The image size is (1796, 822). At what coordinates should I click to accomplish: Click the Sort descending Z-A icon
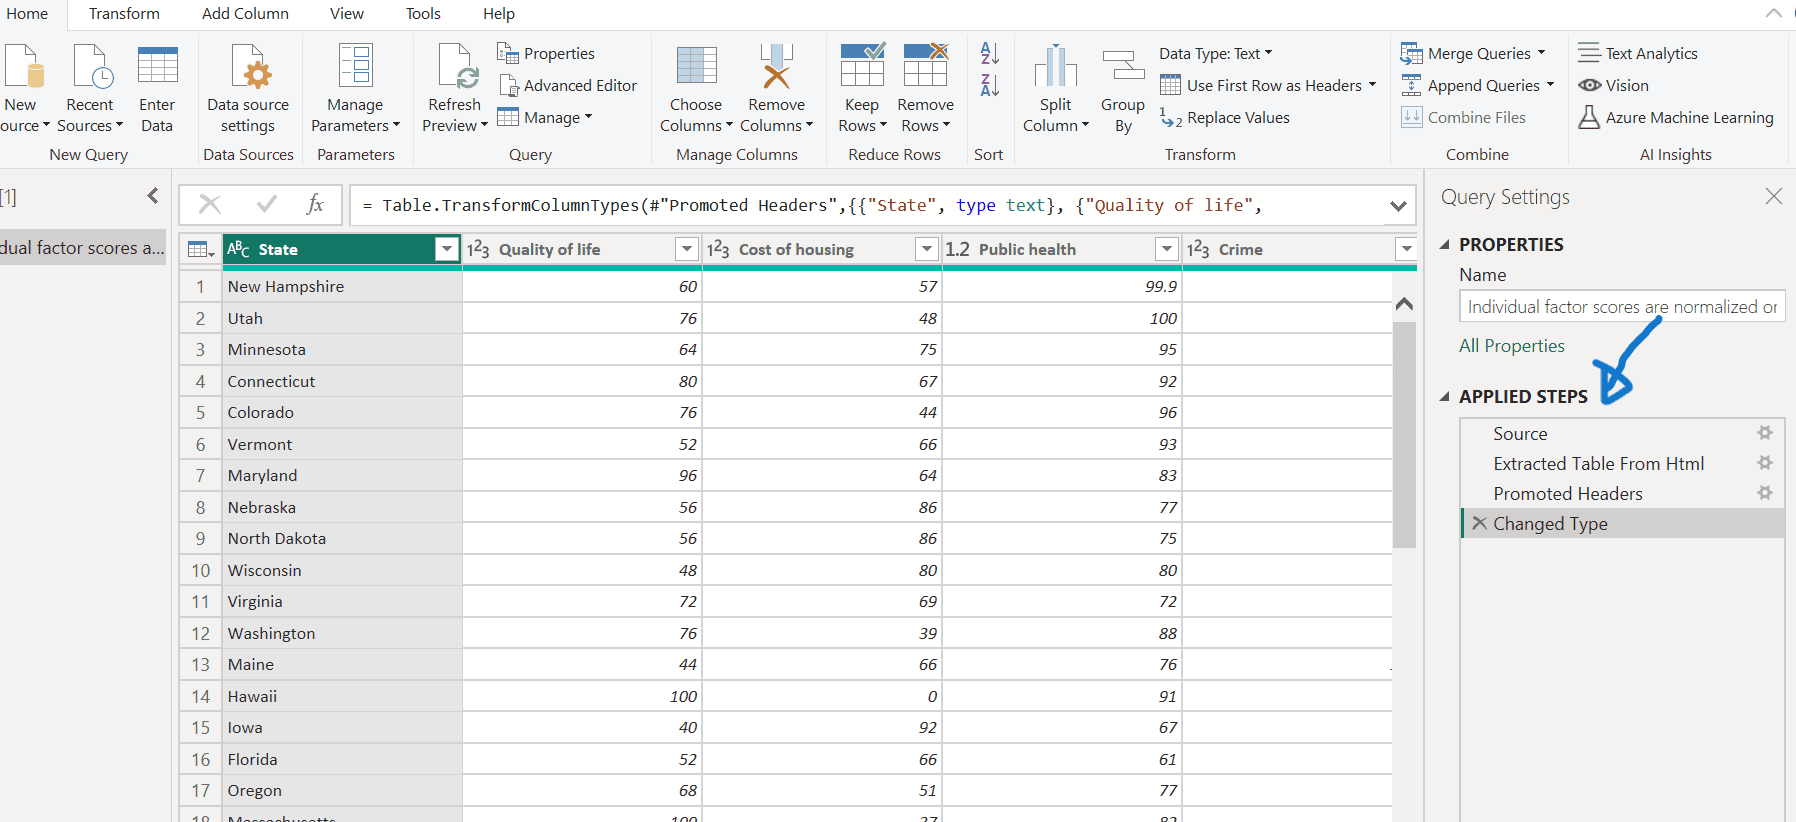point(989,85)
